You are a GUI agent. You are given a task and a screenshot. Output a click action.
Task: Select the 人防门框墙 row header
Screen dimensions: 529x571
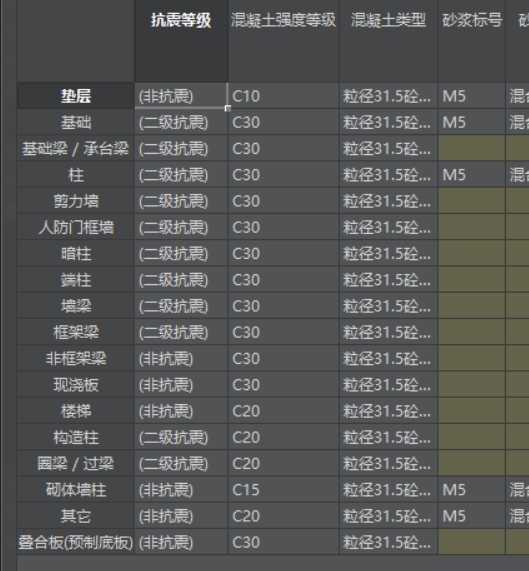tap(76, 227)
